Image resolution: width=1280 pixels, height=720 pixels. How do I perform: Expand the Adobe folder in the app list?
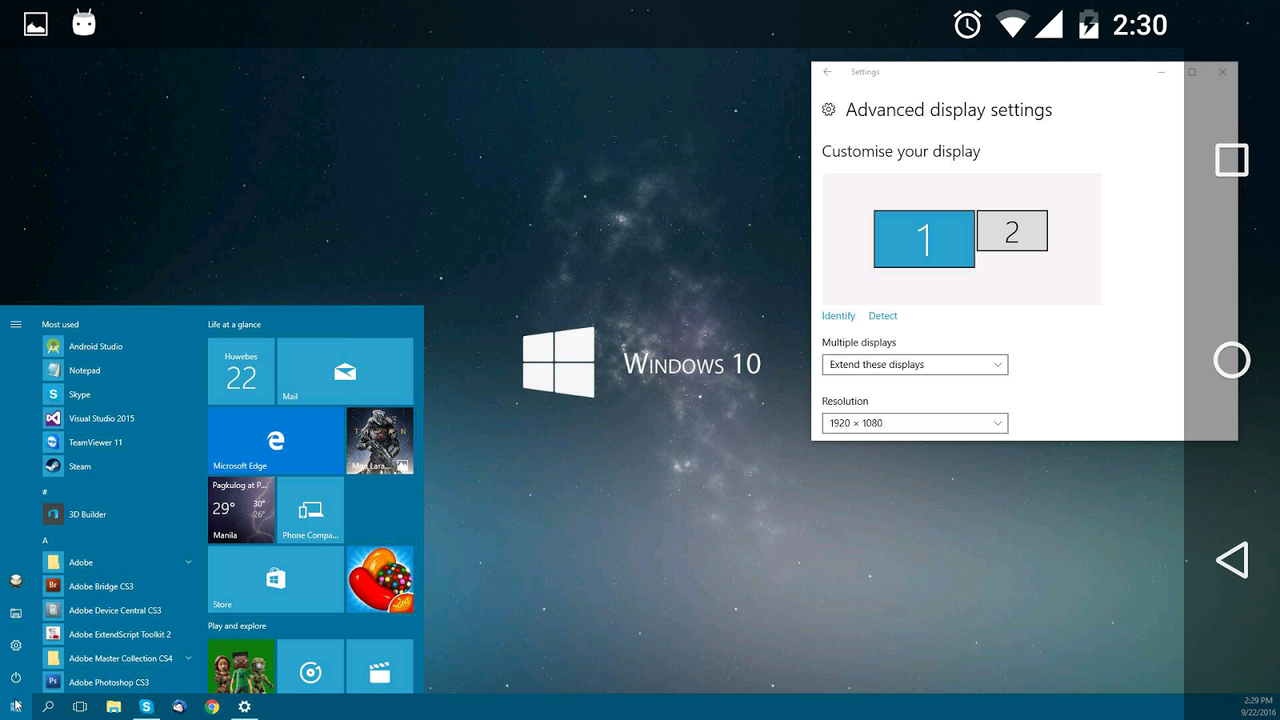[188, 562]
